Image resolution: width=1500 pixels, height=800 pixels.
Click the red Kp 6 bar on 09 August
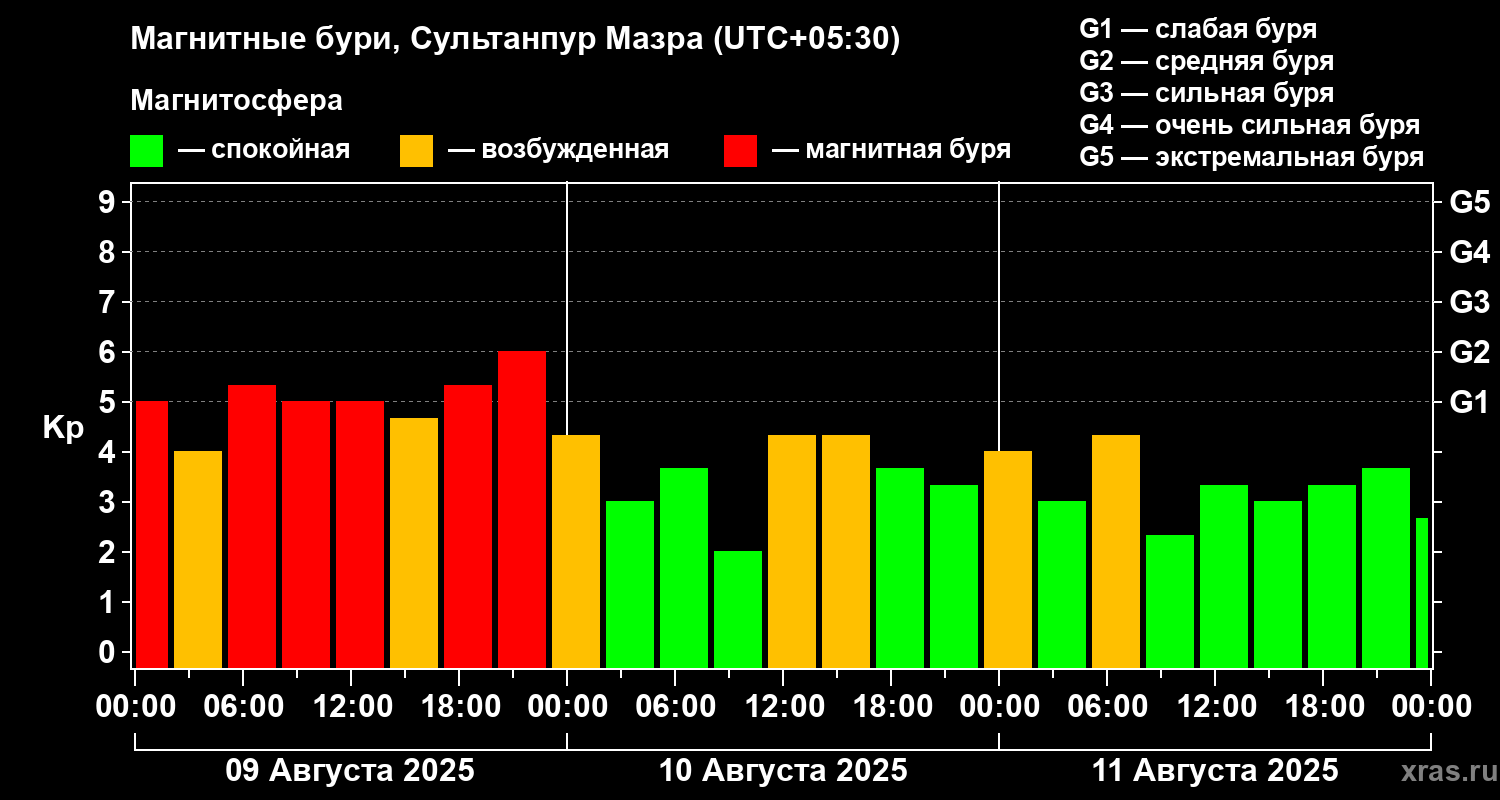coord(522,510)
